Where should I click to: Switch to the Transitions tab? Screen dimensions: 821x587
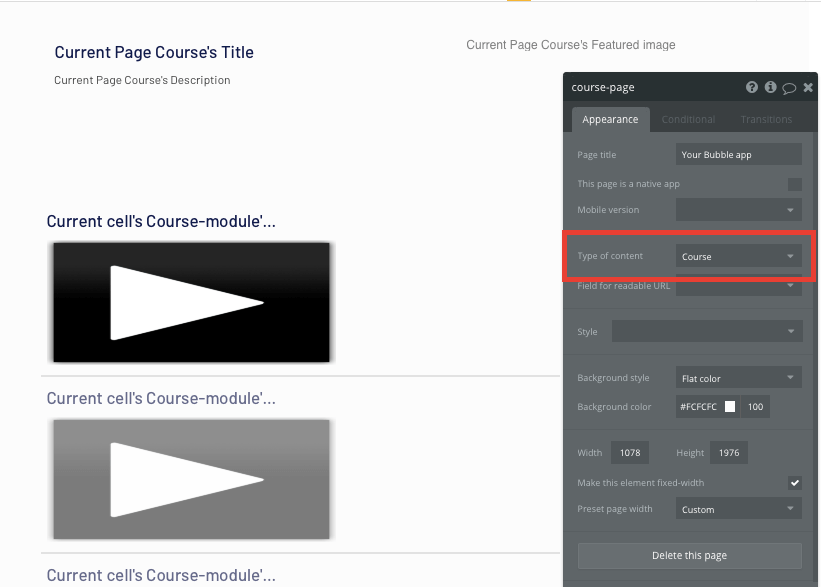766,118
